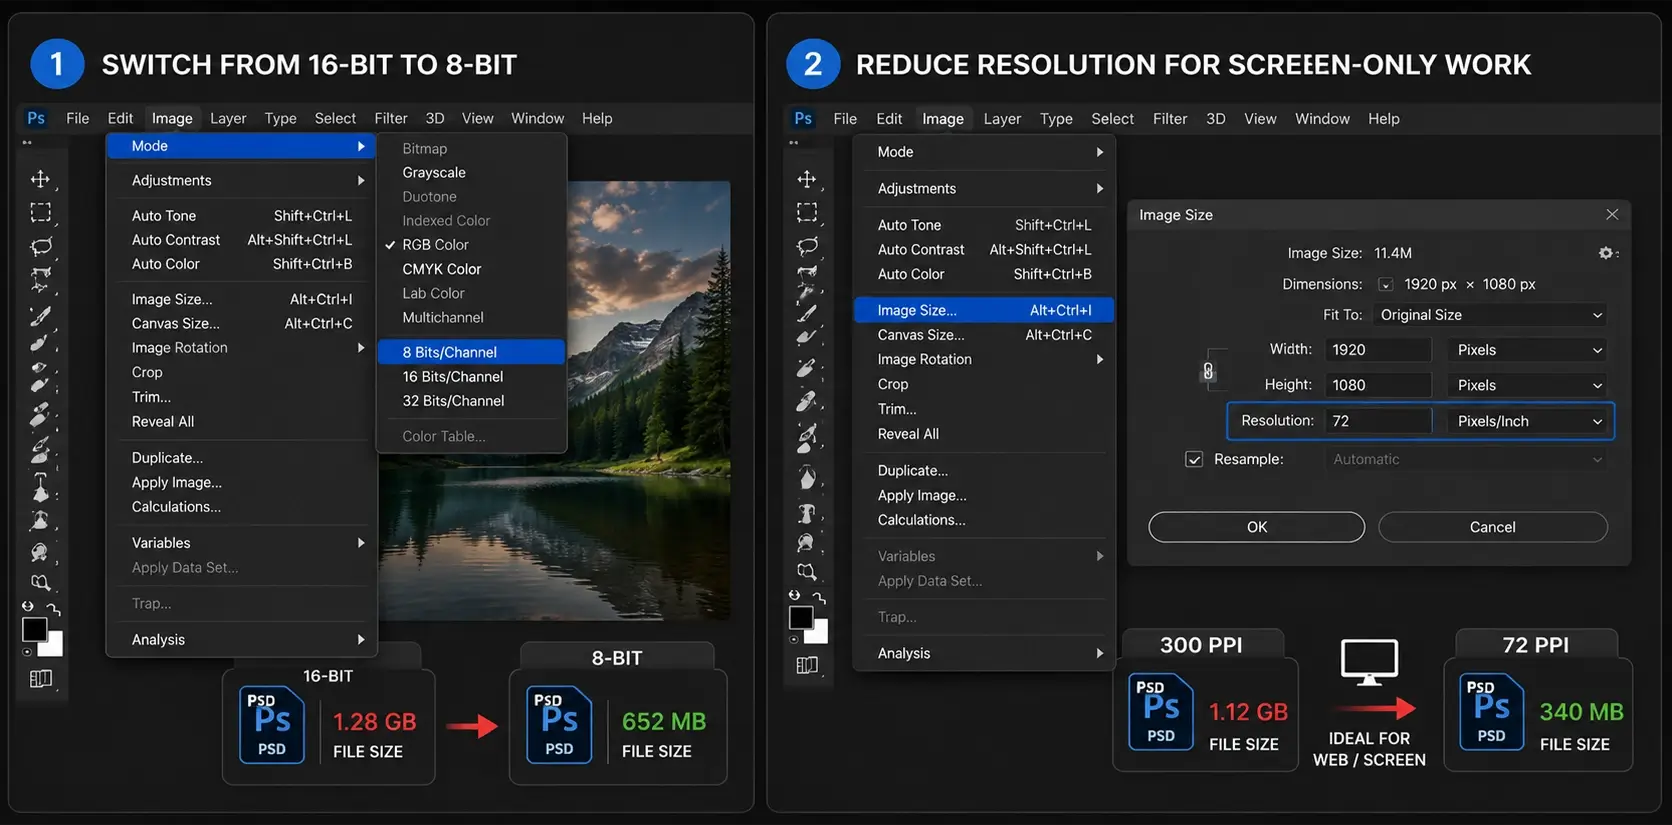Click Calculations... in left Image menu
The width and height of the screenshot is (1672, 825).
241,507
